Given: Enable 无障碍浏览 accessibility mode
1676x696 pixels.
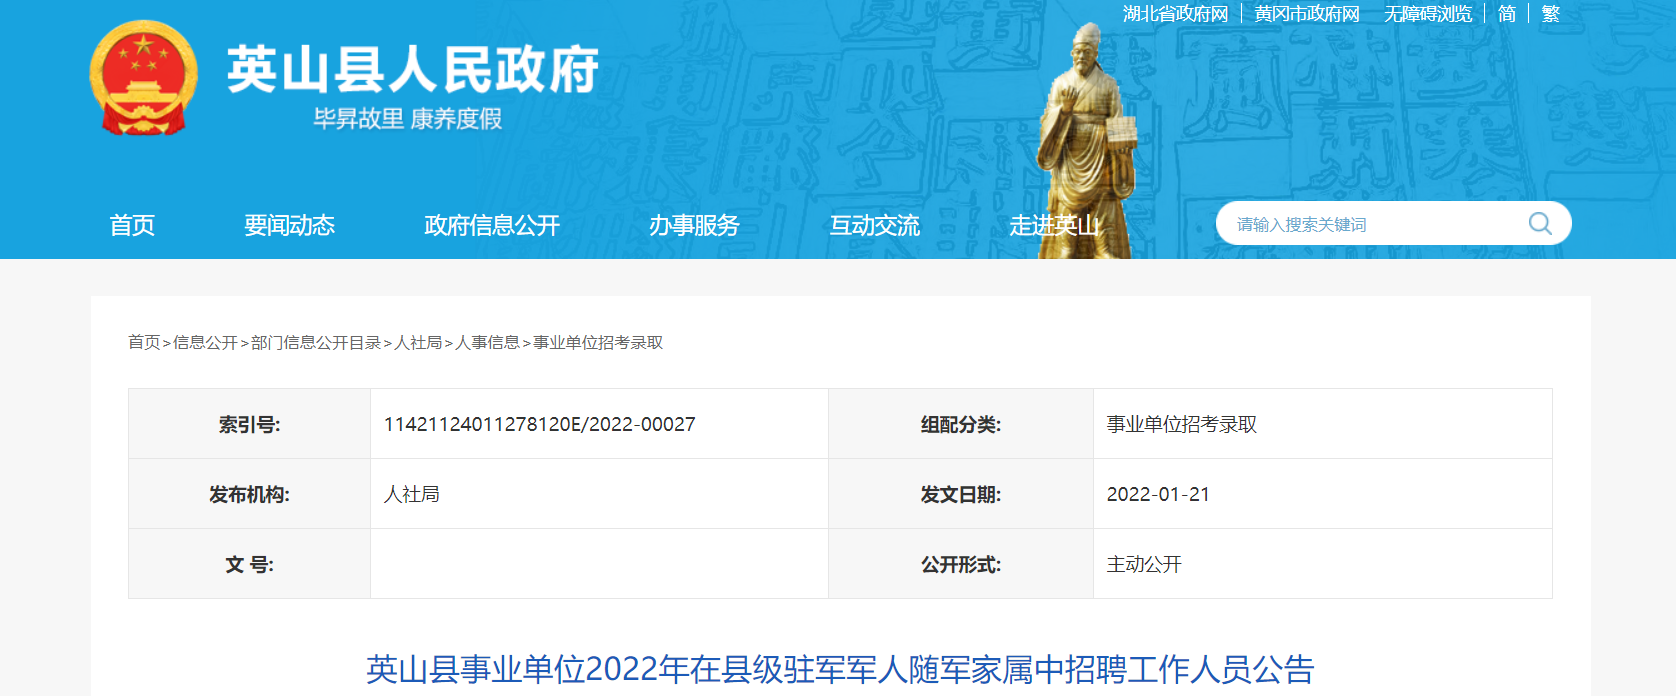Looking at the screenshot, I should point(1428,14).
